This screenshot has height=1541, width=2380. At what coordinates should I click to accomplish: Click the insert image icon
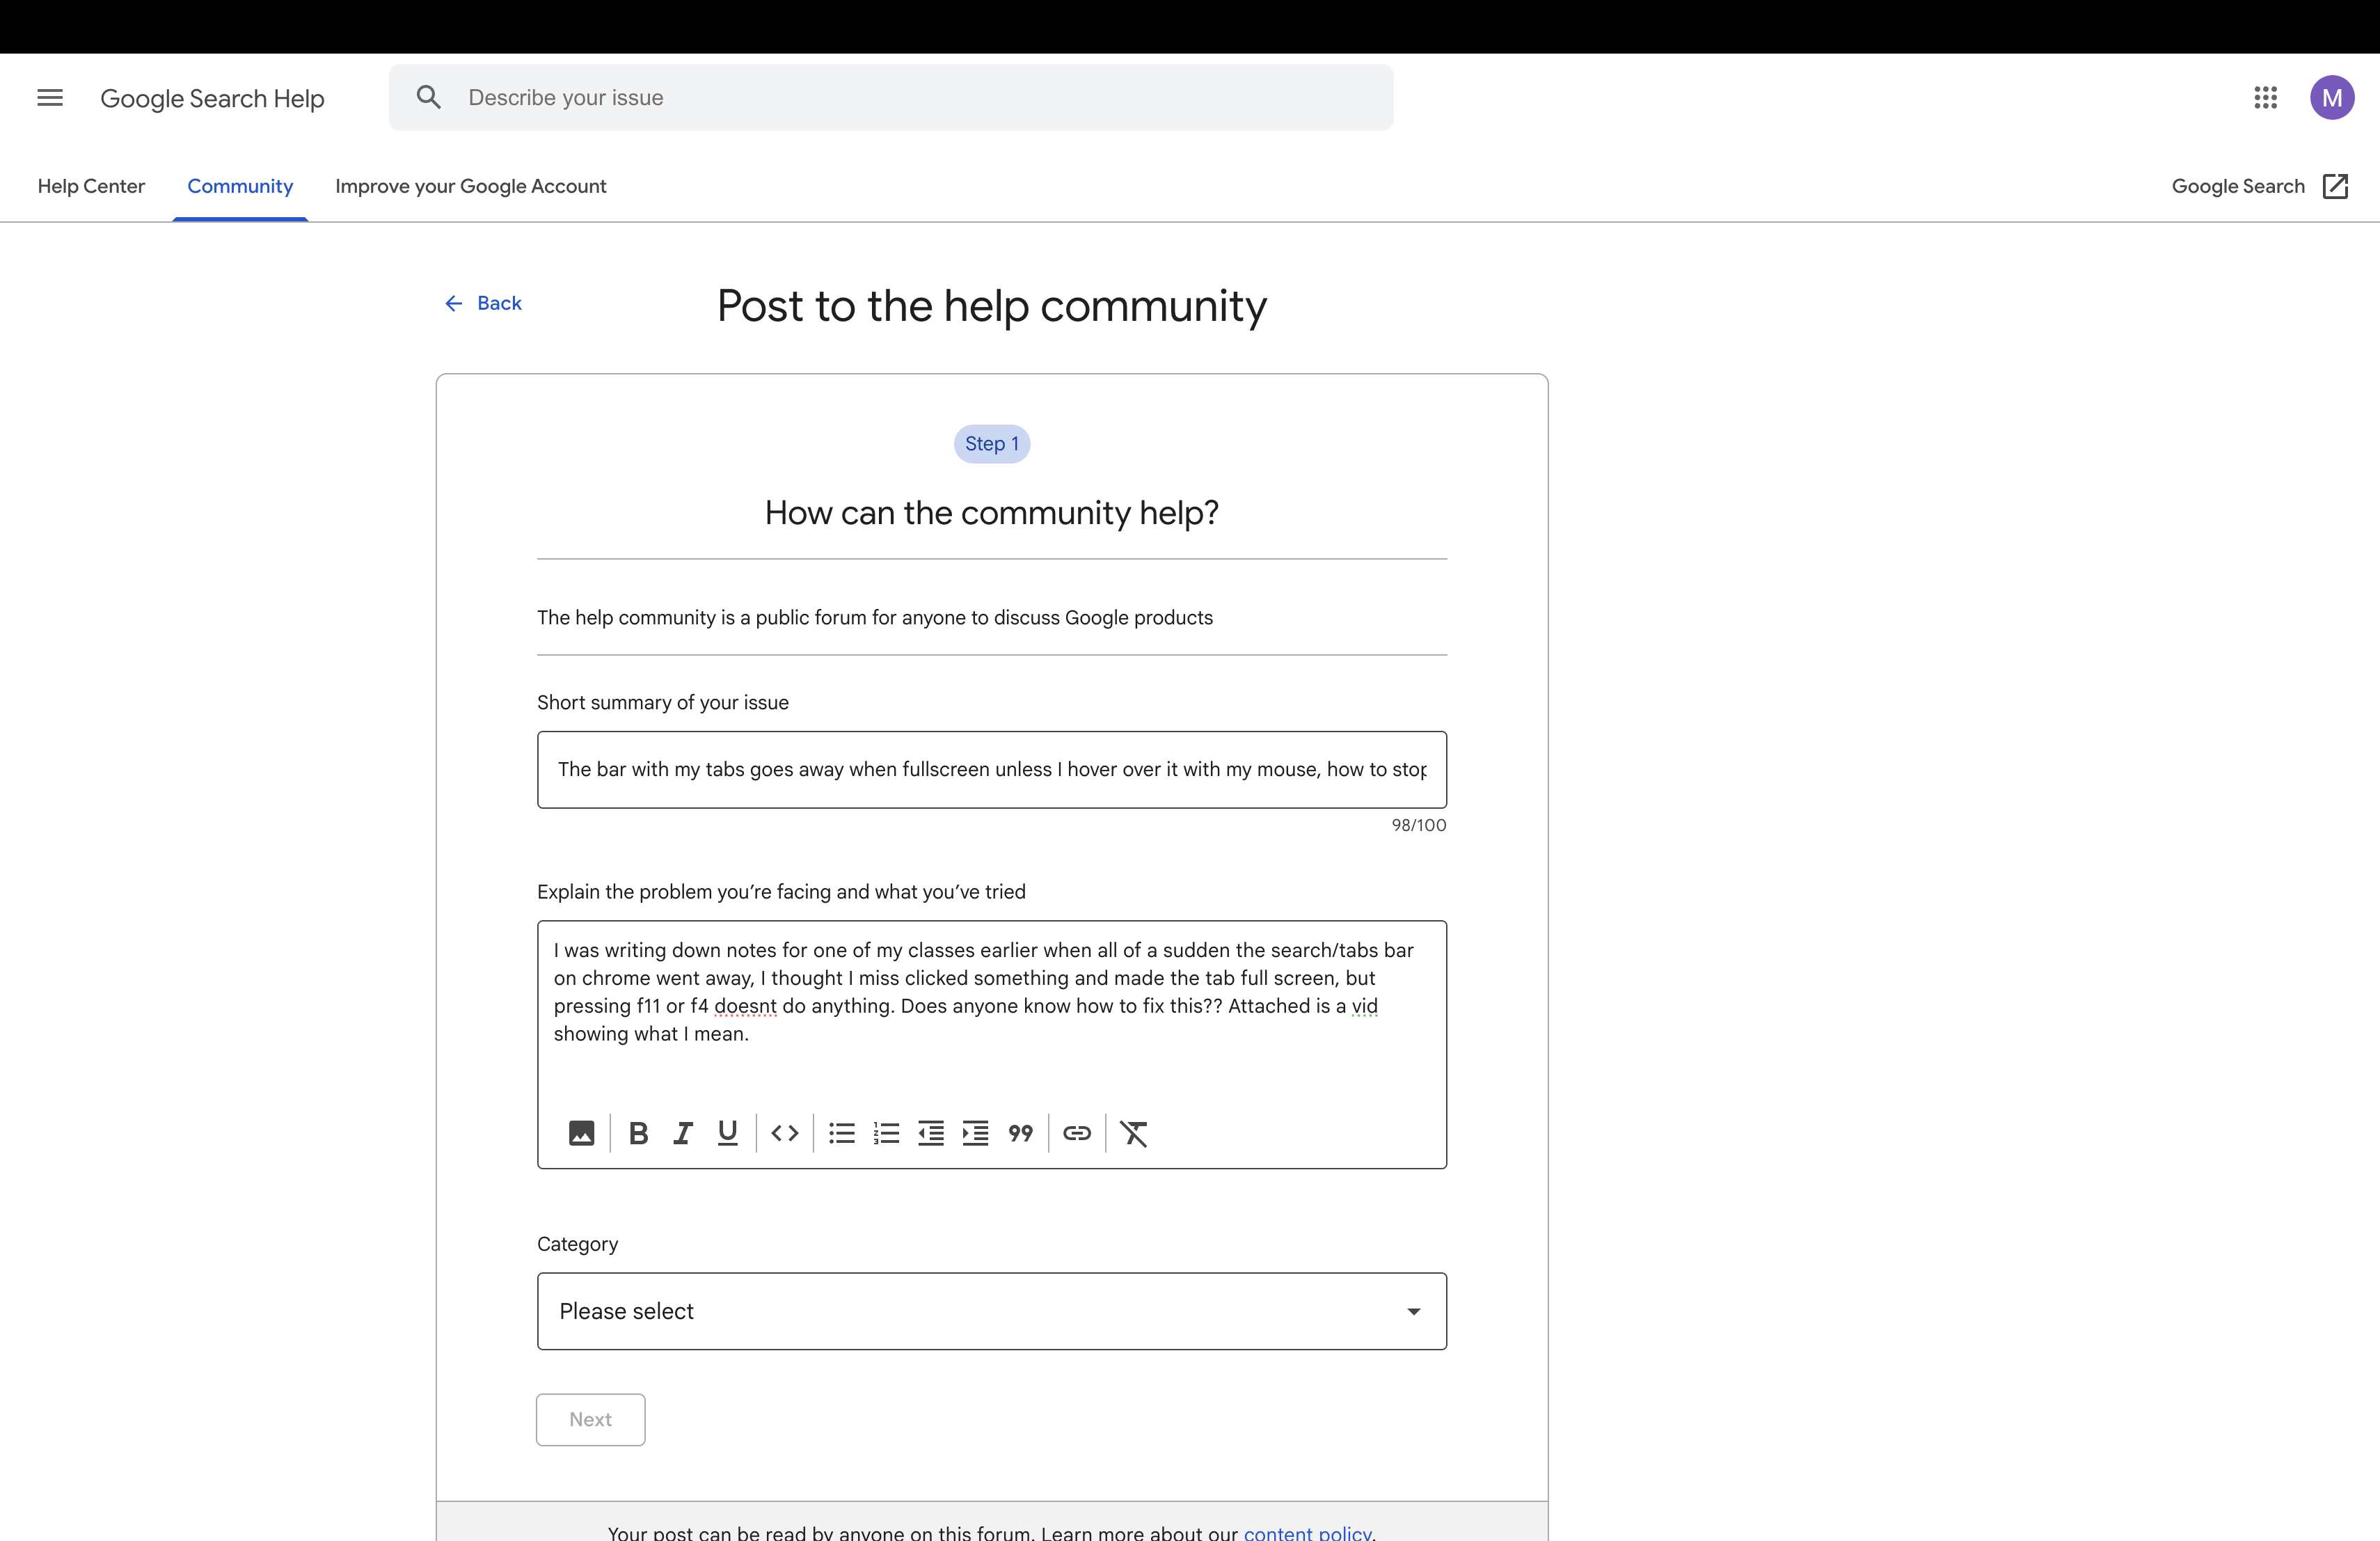point(581,1133)
